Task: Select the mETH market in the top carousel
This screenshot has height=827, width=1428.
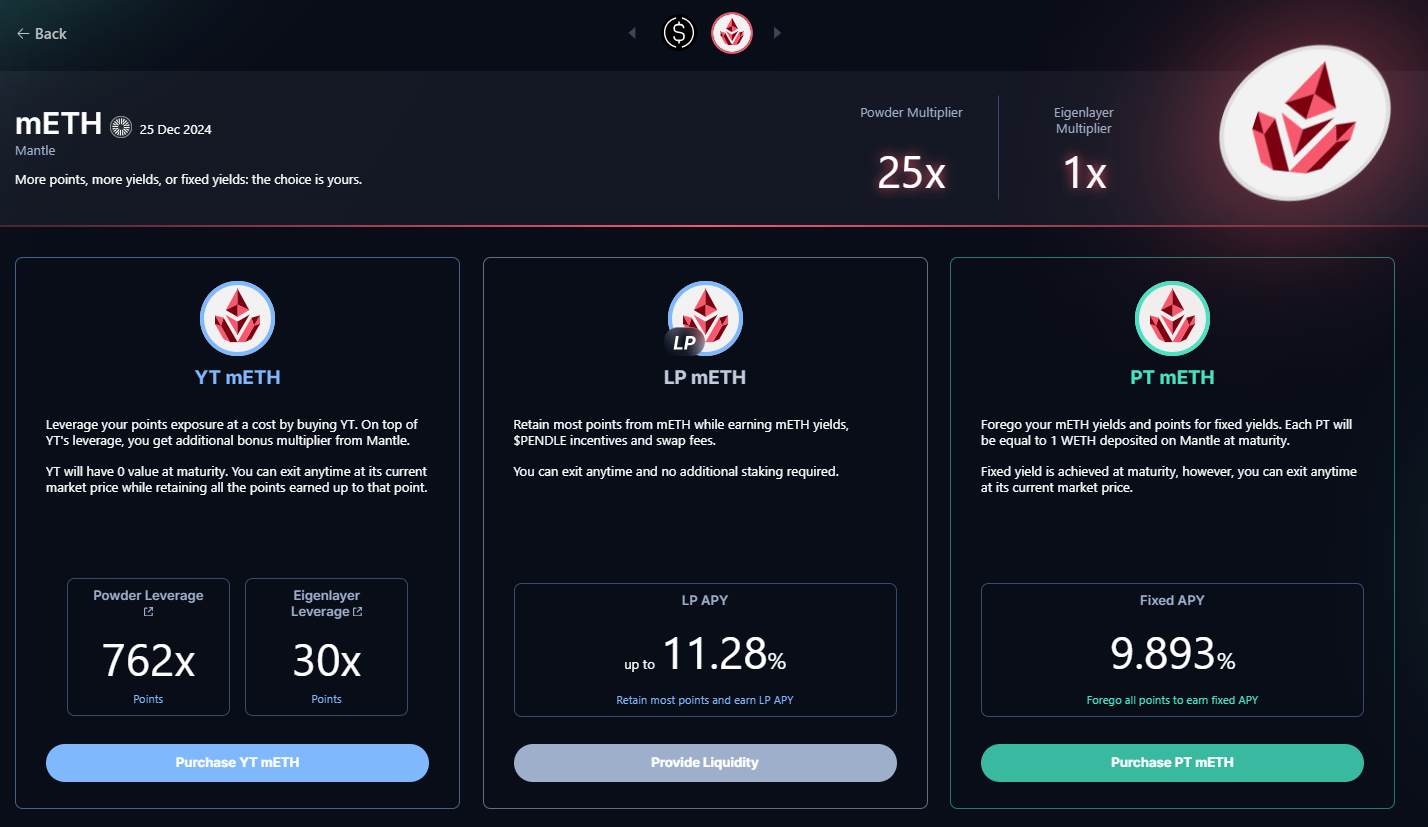Action: pyautogui.click(x=731, y=32)
